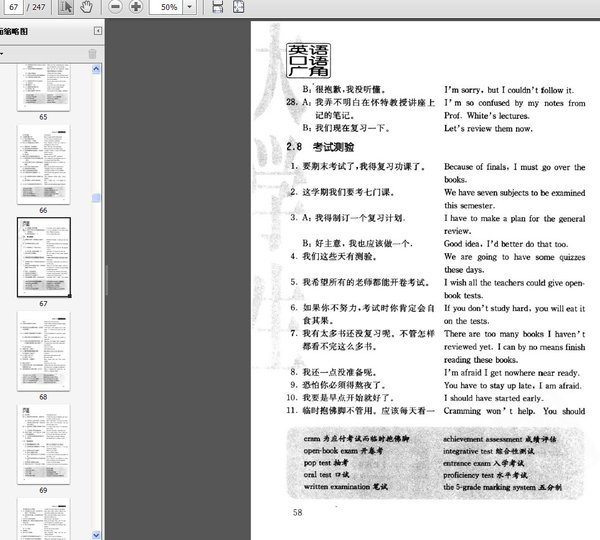
Task: Open page 68 thumbnail
Action: coord(43,351)
